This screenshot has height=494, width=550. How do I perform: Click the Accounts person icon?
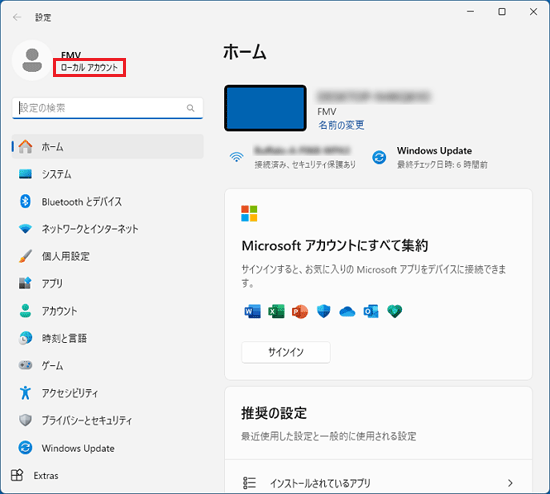coord(25,311)
